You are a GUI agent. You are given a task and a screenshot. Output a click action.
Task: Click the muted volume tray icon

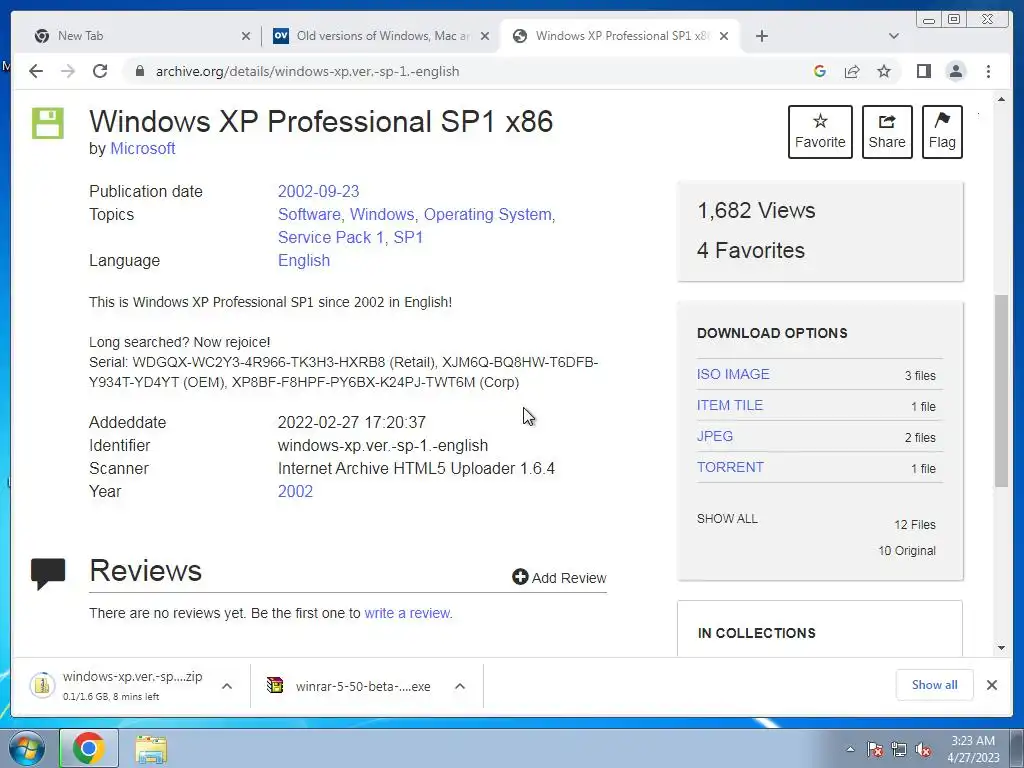[923, 749]
